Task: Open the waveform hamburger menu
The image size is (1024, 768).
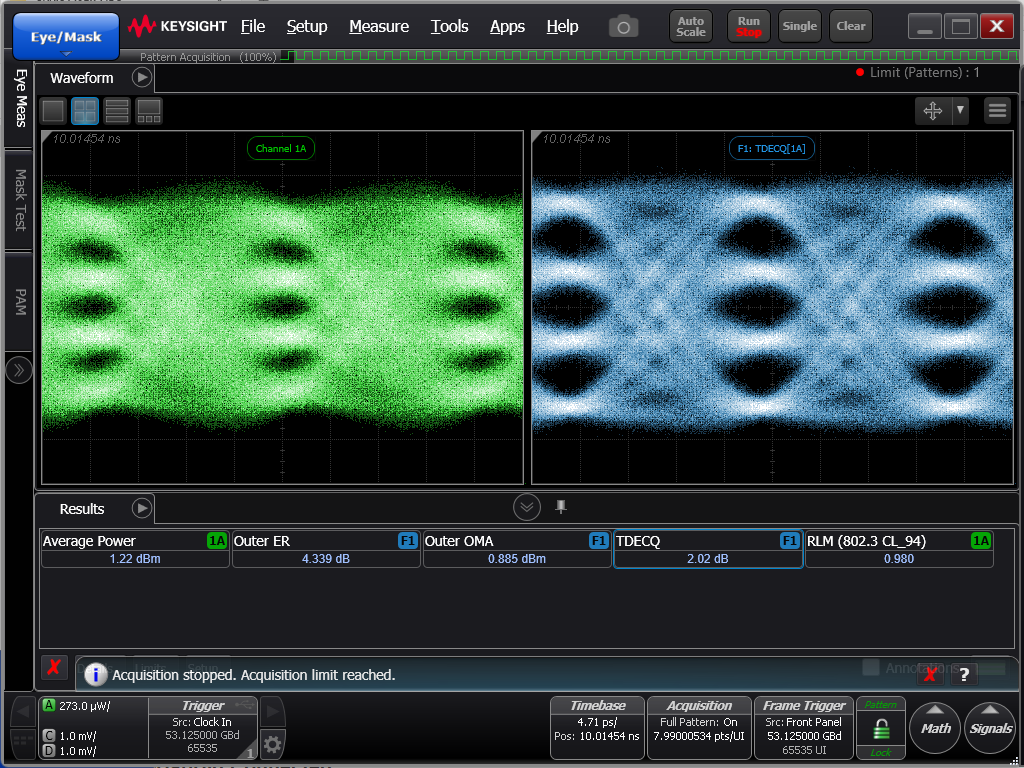Action: click(x=997, y=111)
